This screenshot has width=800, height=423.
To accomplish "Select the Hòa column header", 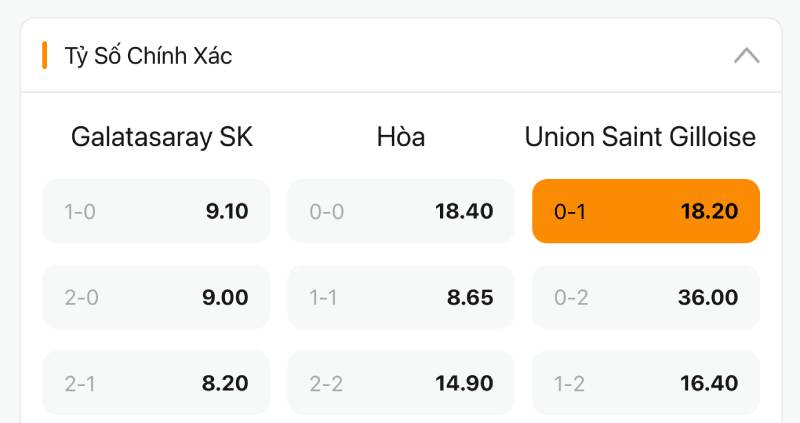I will pyautogui.click(x=401, y=137).
